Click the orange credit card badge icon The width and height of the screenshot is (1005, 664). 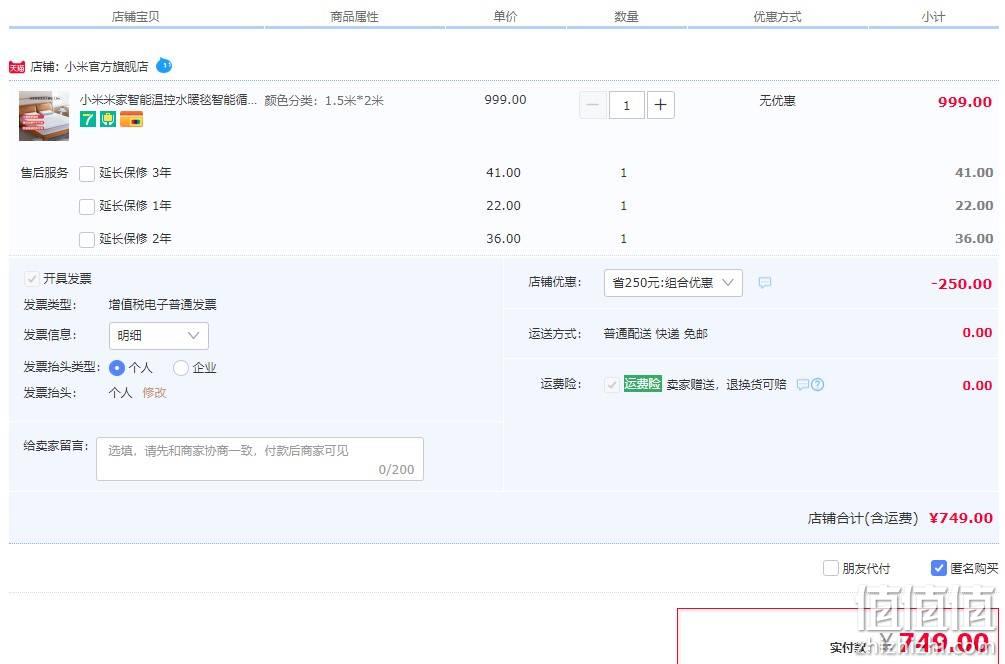tap(131, 119)
